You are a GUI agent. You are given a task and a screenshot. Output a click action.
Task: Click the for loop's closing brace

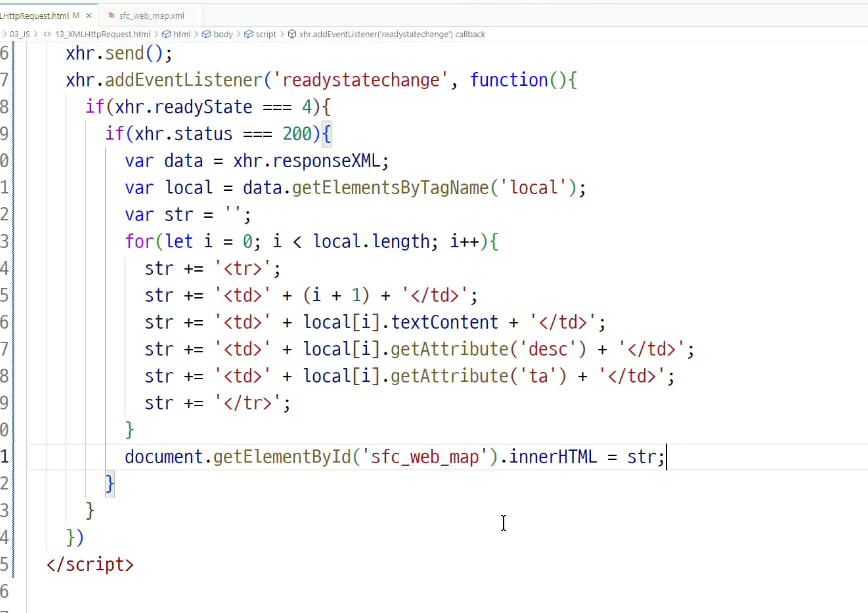point(130,430)
